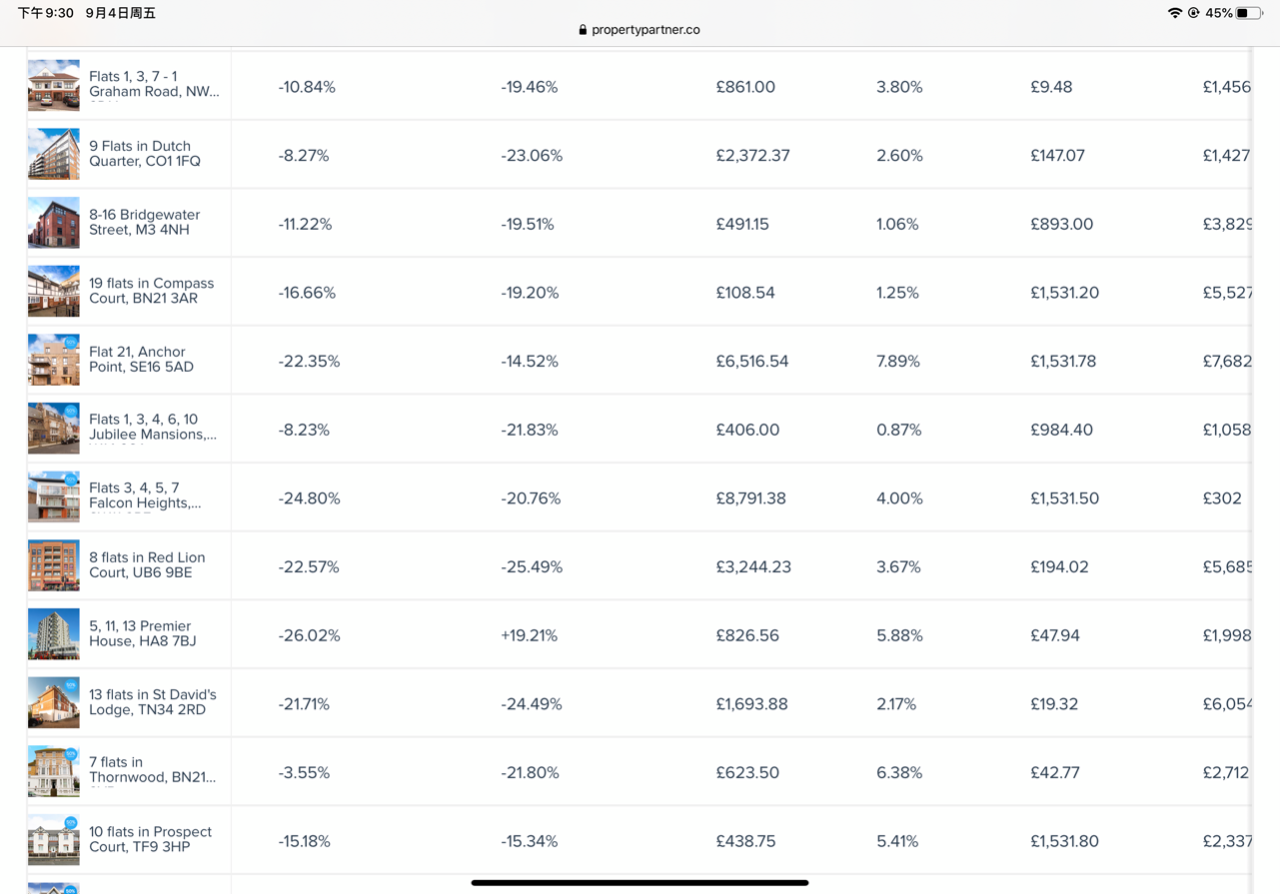The image size is (1280, 894).
Task: Open the Dutch Quarter property thumbnail
Action: tap(54, 154)
